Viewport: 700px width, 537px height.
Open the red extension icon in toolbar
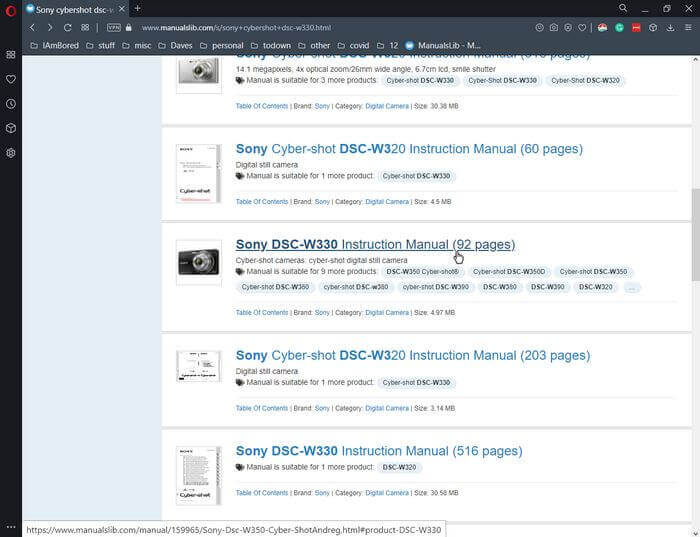tap(636, 28)
